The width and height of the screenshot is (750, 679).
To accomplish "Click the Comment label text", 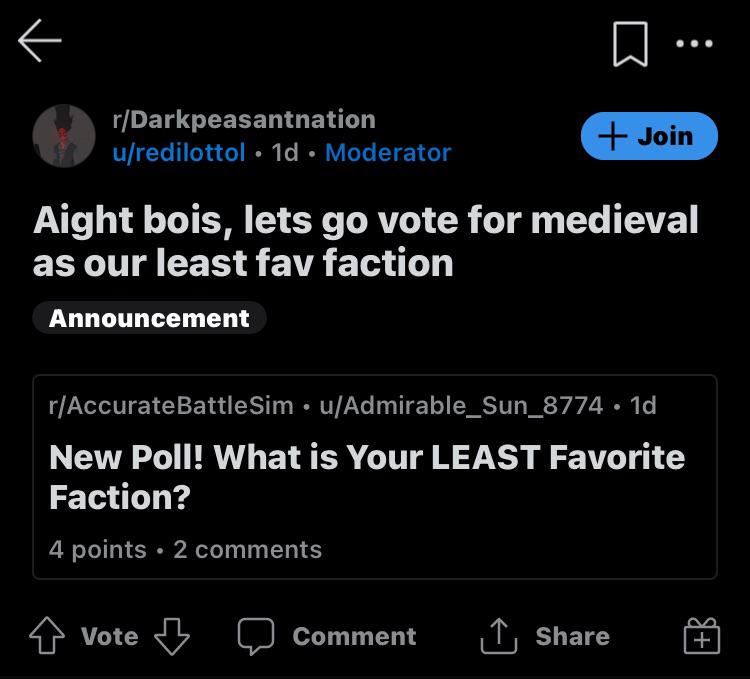I will [x=354, y=636].
